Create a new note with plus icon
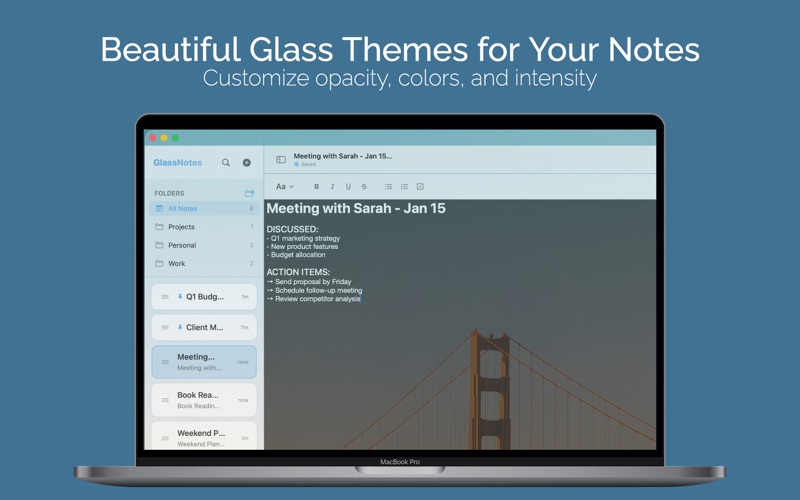This screenshot has height=500, width=800. pyautogui.click(x=246, y=162)
